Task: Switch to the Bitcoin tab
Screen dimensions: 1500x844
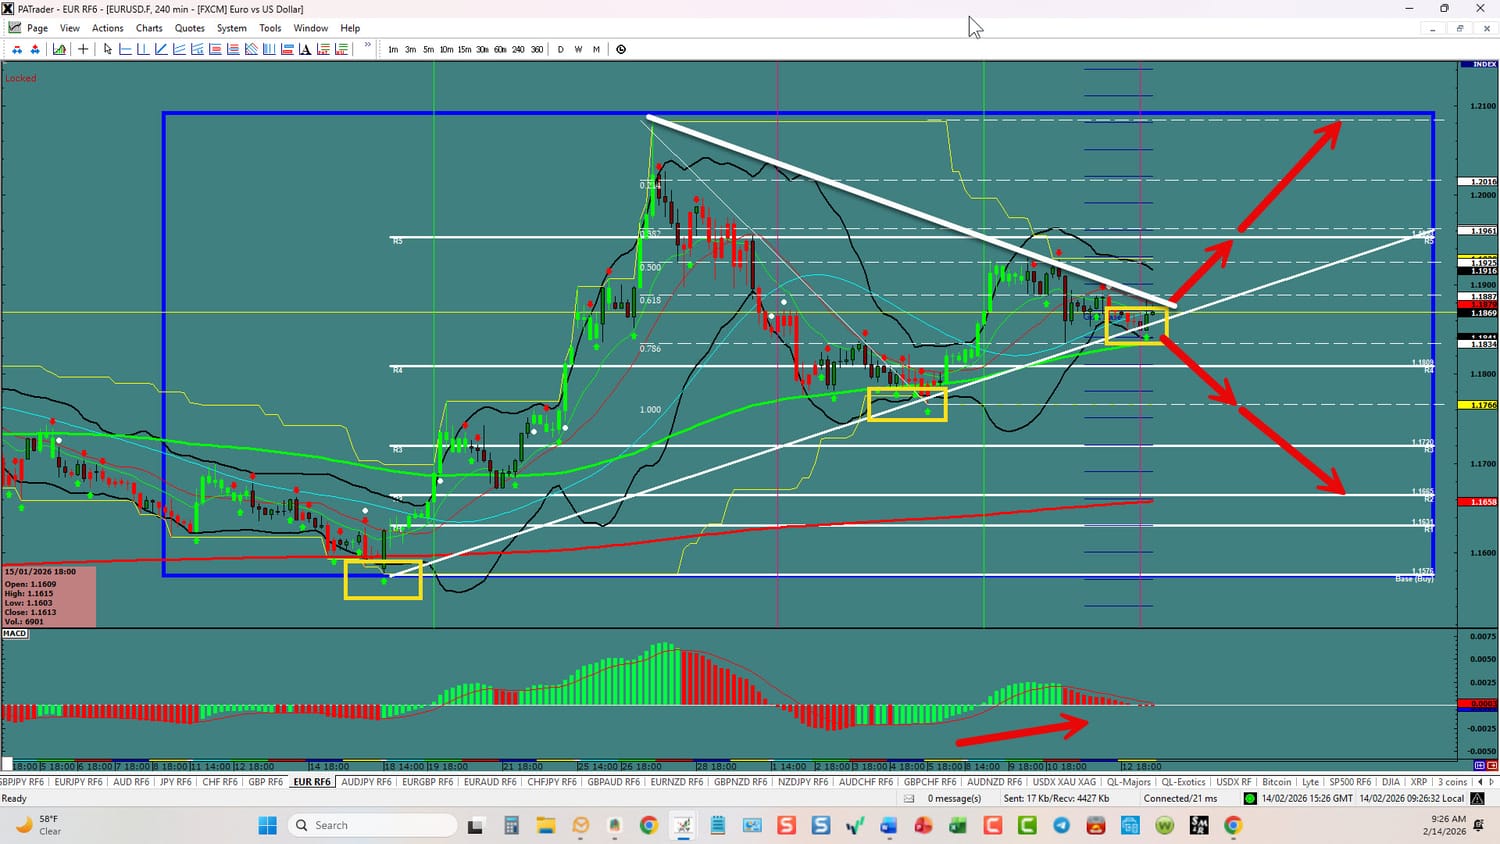Action: (1276, 782)
